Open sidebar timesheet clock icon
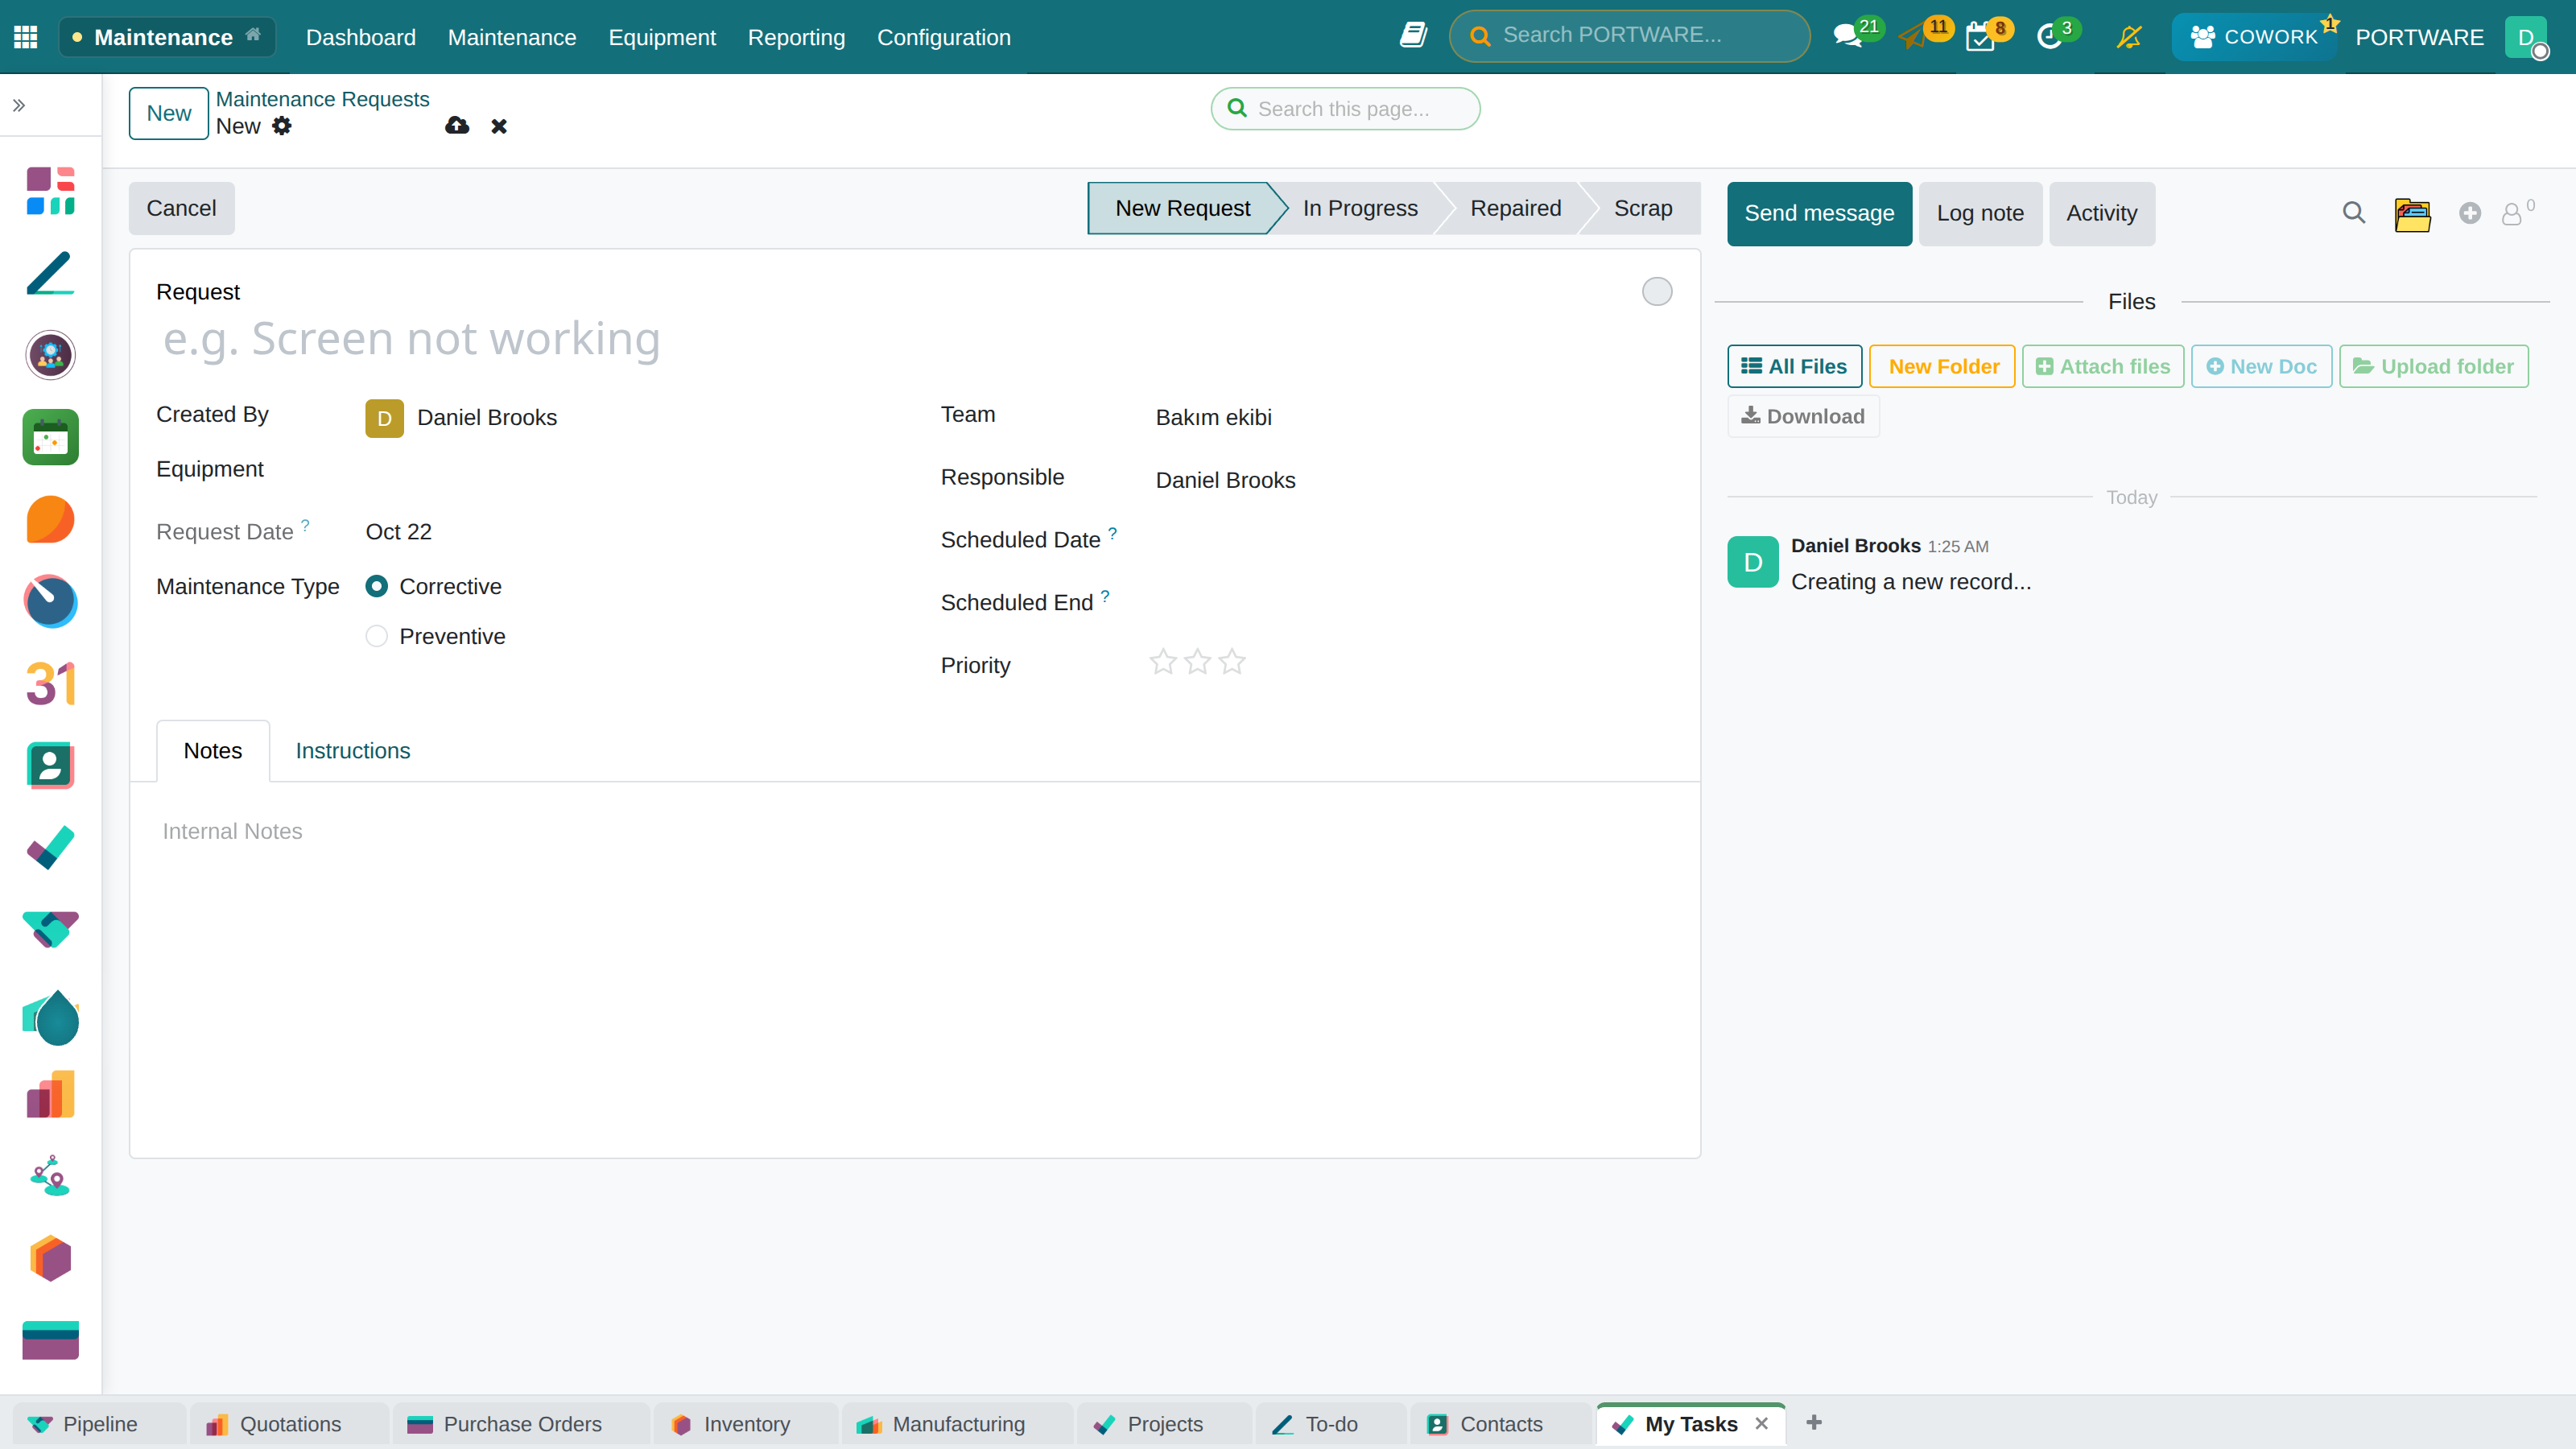 tap(50, 601)
